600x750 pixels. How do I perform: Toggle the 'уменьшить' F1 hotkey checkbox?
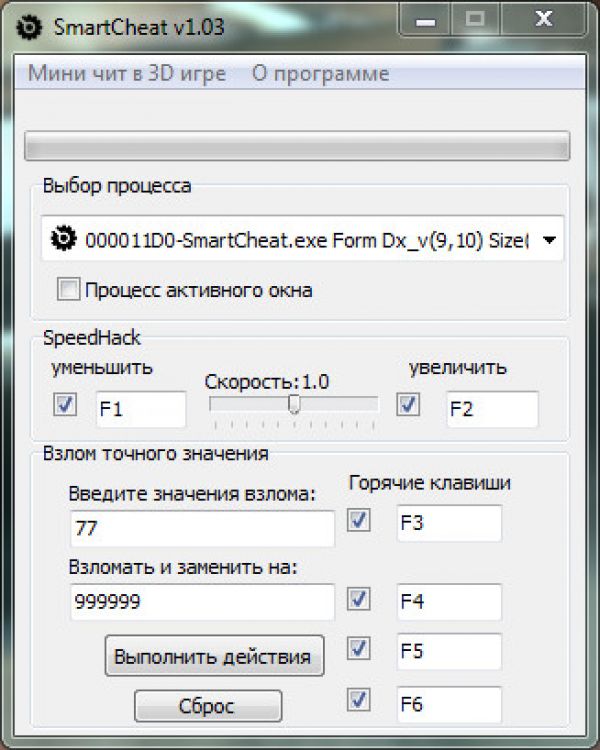(66, 405)
